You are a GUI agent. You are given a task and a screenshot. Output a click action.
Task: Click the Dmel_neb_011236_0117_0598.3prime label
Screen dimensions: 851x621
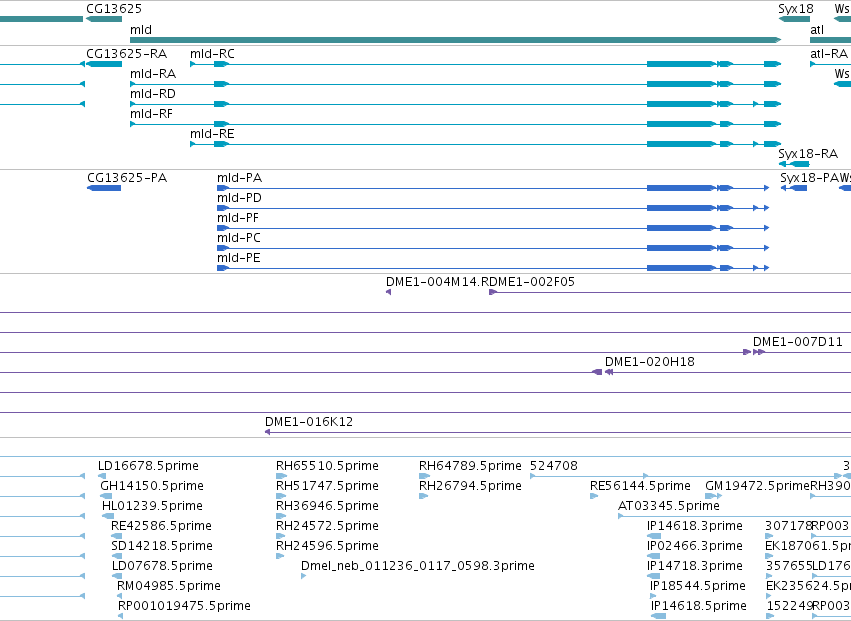coord(418,566)
